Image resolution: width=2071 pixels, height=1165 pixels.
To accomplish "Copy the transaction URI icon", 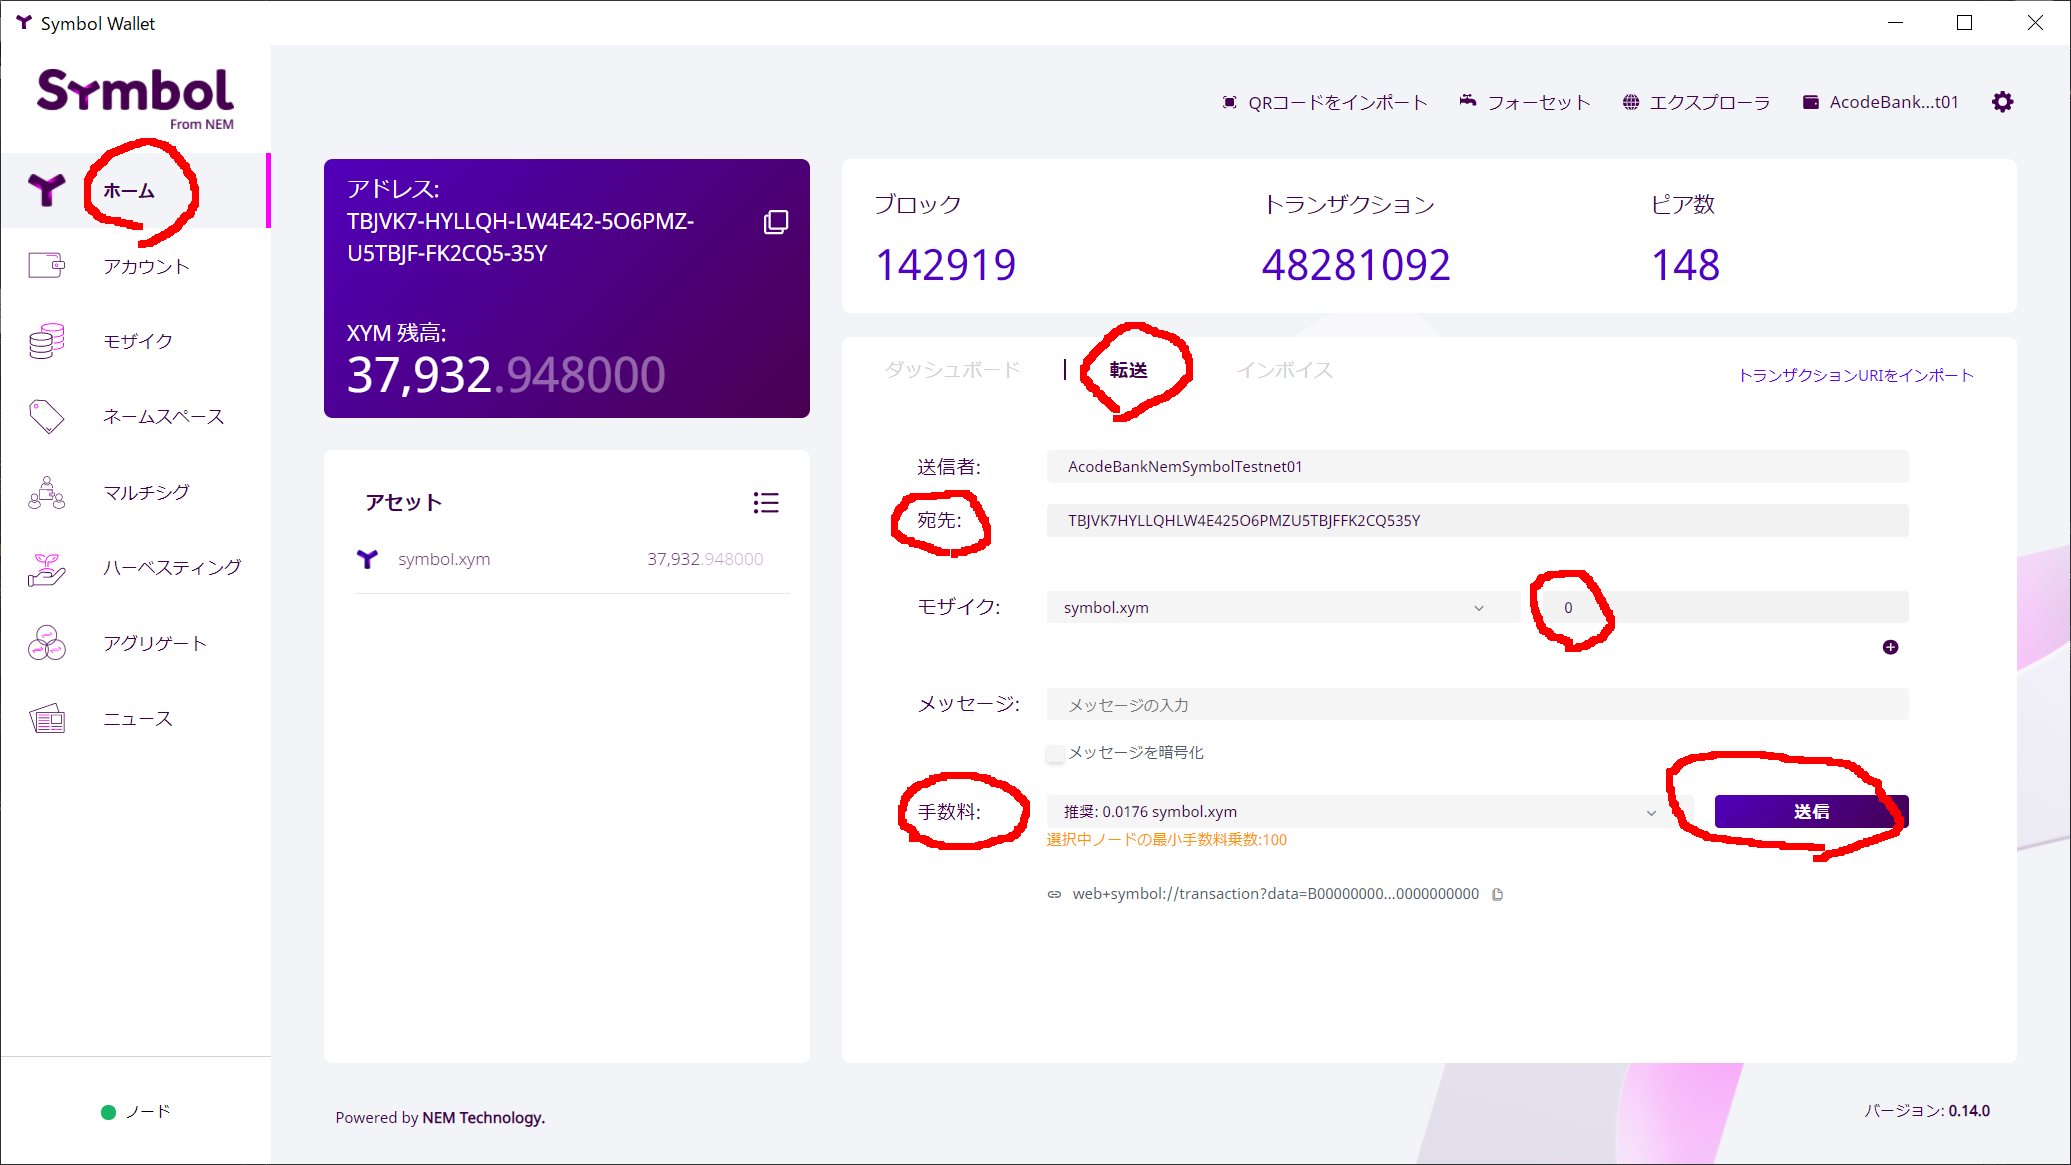I will coord(1497,894).
